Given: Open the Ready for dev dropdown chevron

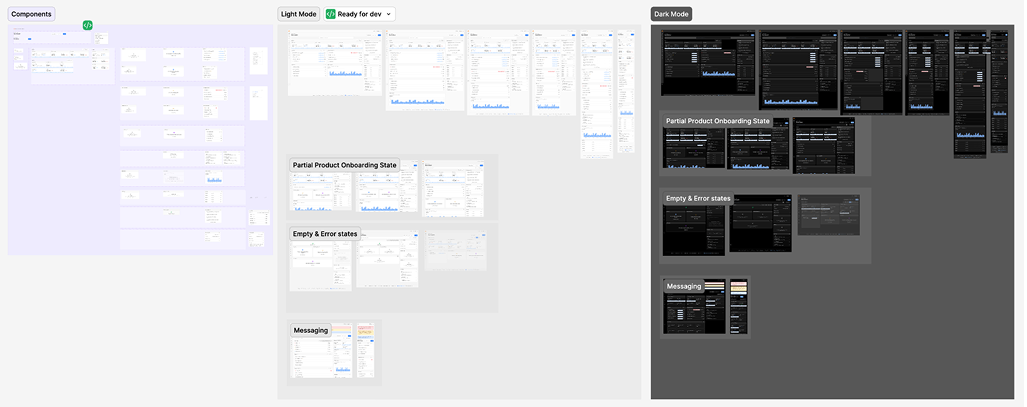Looking at the screenshot, I should [389, 14].
